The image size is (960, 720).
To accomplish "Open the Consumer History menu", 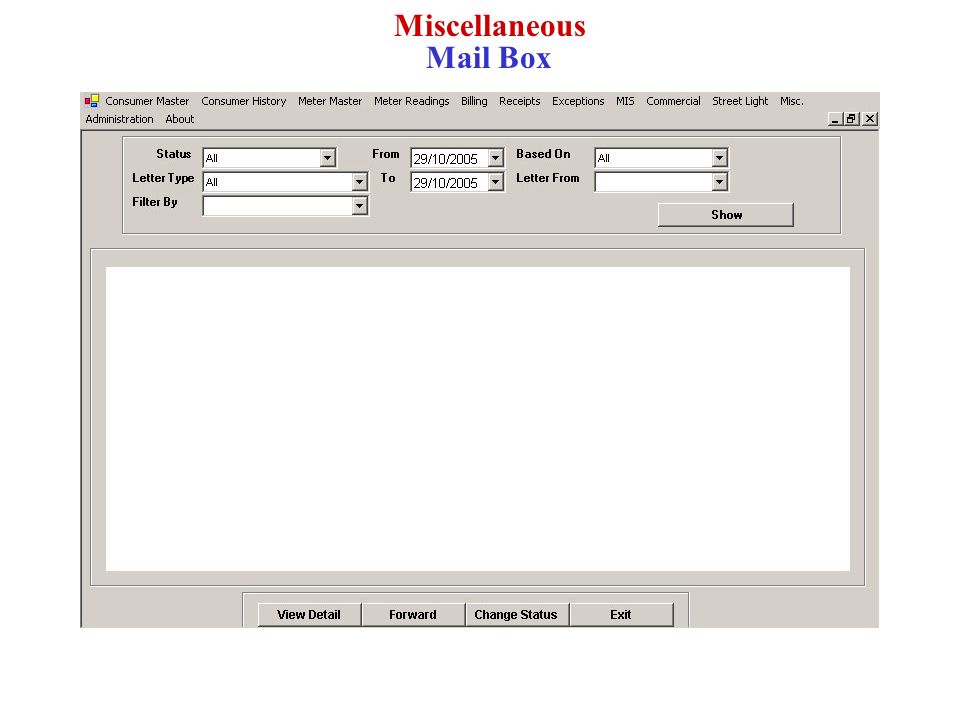I will pyautogui.click(x=244, y=101).
